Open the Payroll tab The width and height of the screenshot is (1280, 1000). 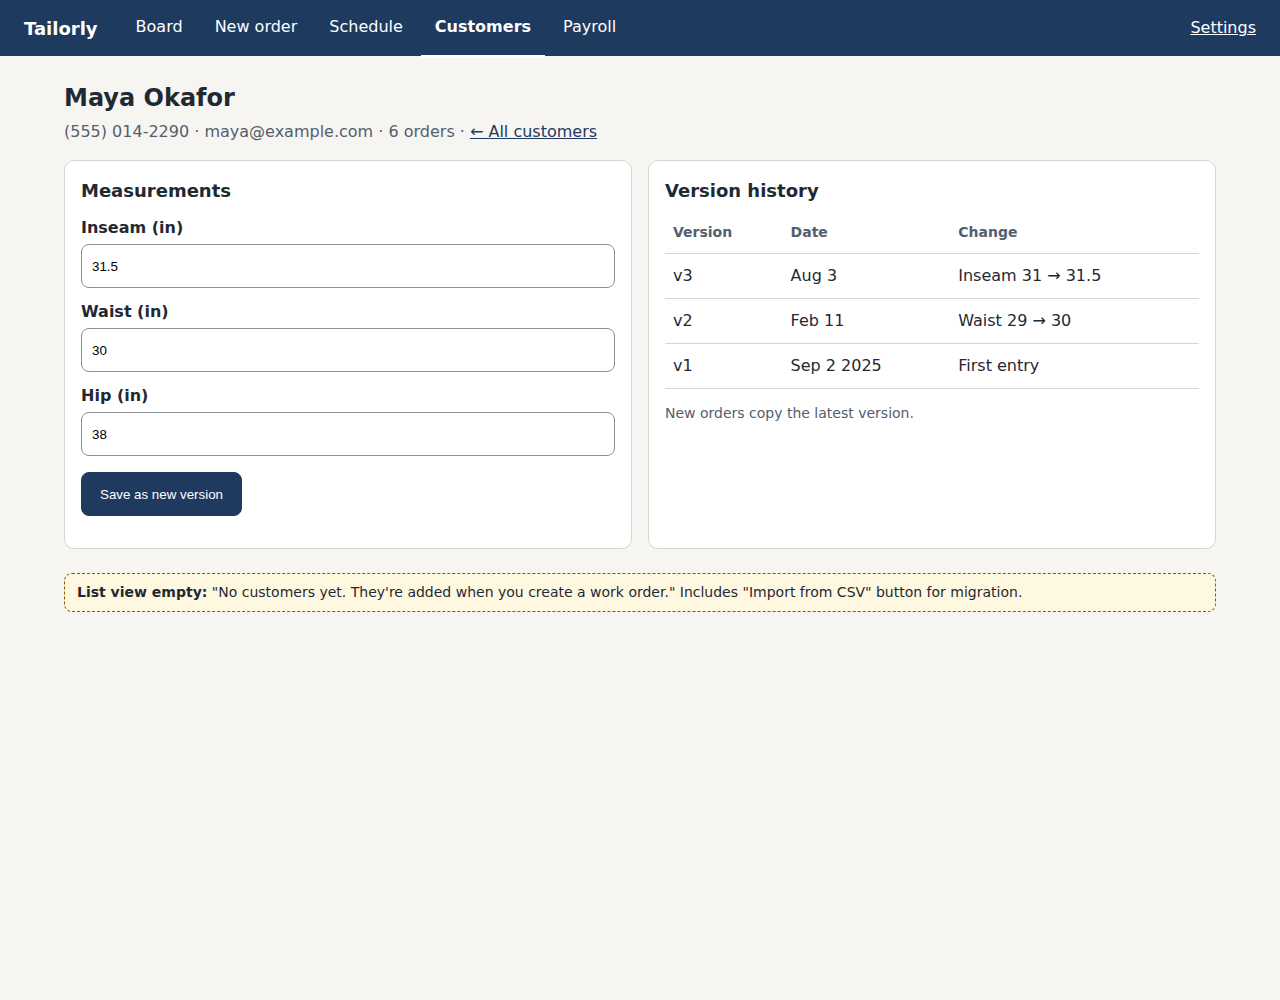tap(589, 27)
